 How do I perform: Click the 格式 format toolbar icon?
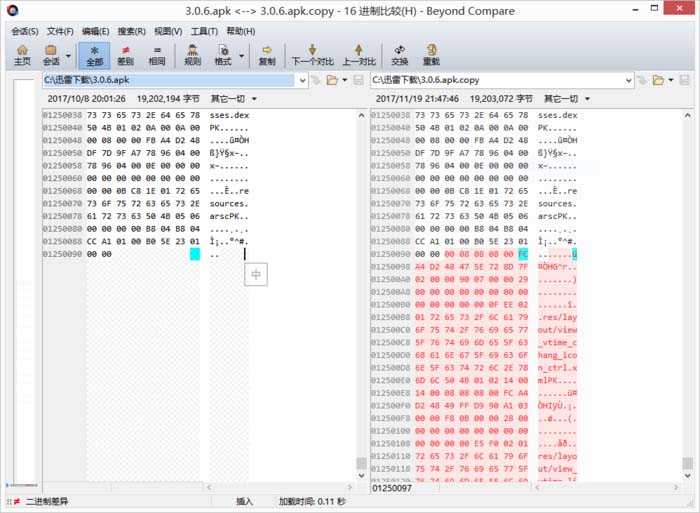click(223, 55)
